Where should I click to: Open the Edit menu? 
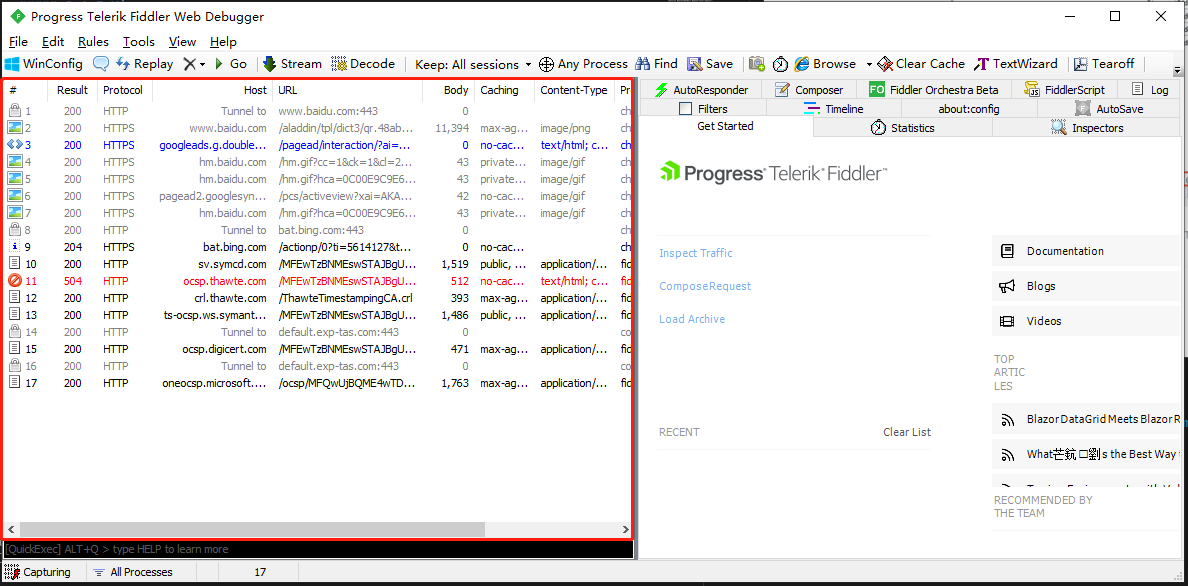point(53,42)
